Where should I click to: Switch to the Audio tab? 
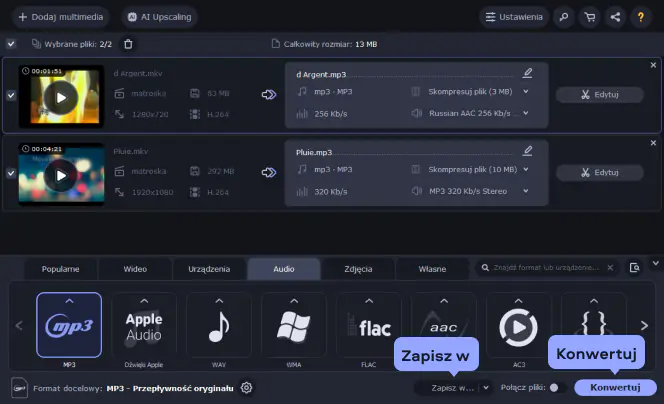coord(284,269)
